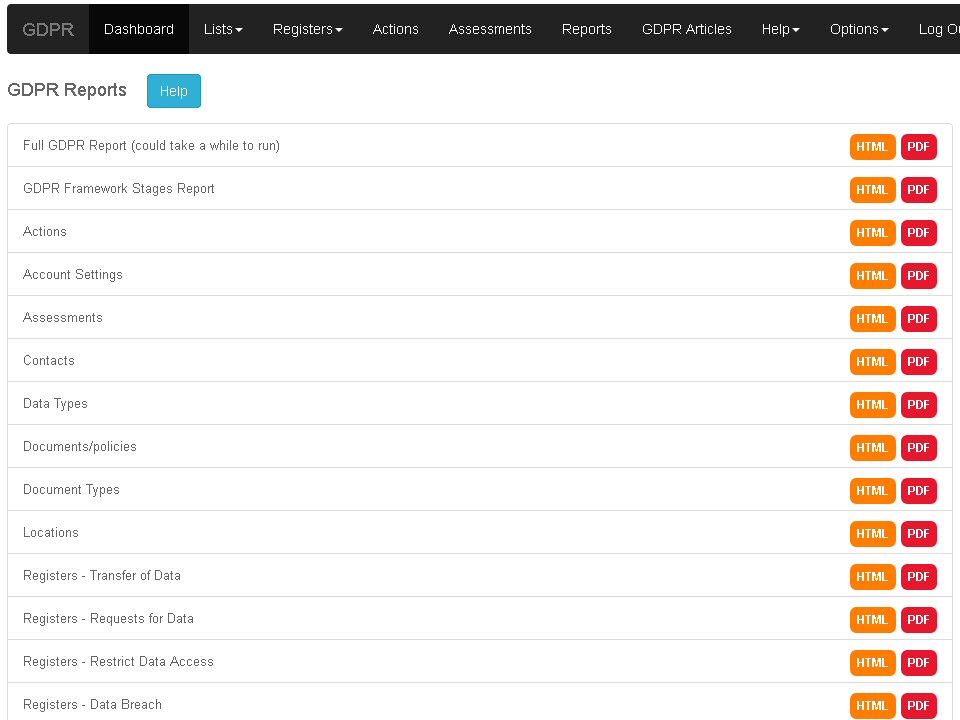Download Locations report as PDF

click(x=918, y=534)
